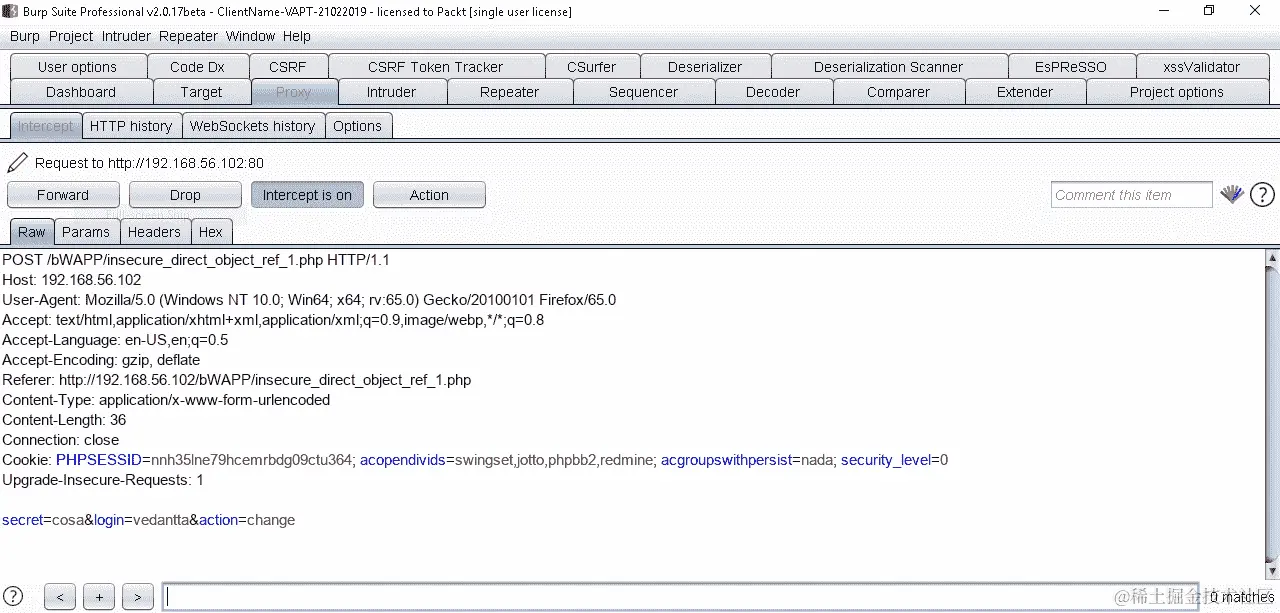1280x613 pixels.
Task: Click the '+' search options button
Action: point(99,597)
